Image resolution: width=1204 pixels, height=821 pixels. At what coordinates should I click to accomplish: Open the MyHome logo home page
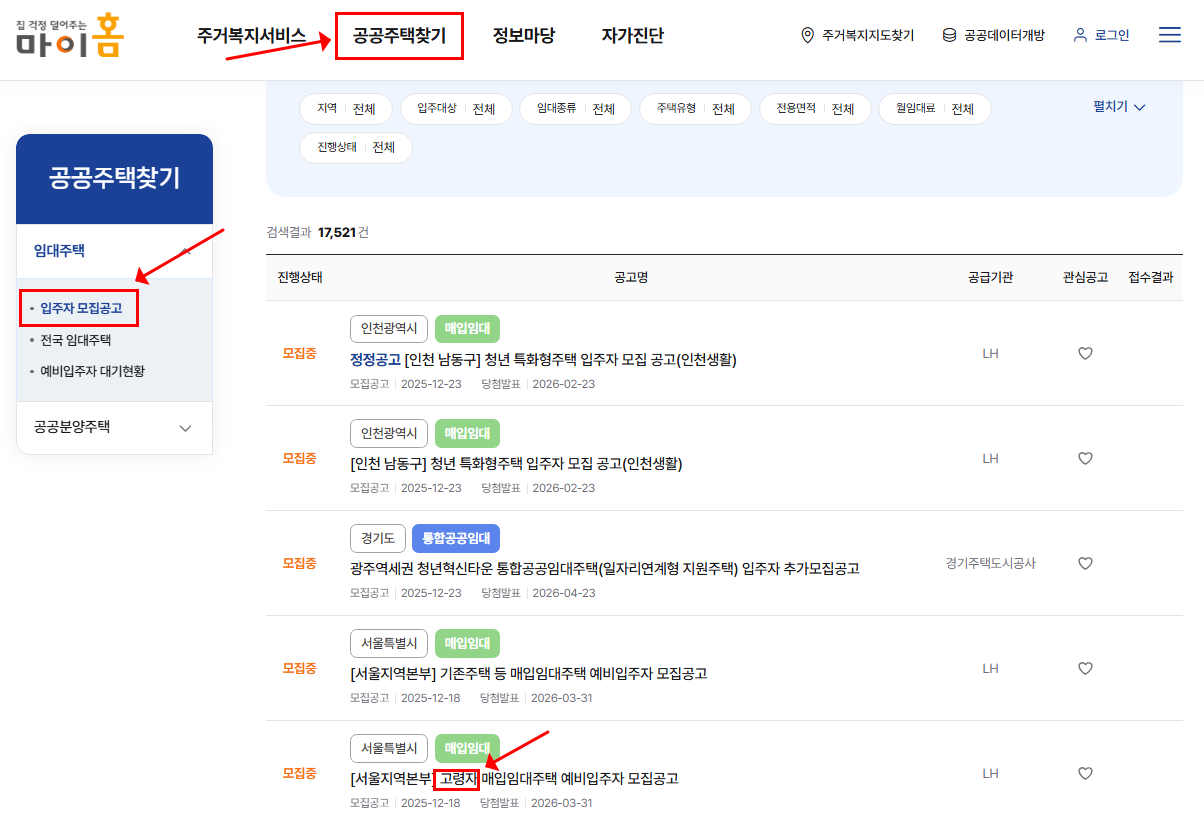pyautogui.click(x=70, y=35)
